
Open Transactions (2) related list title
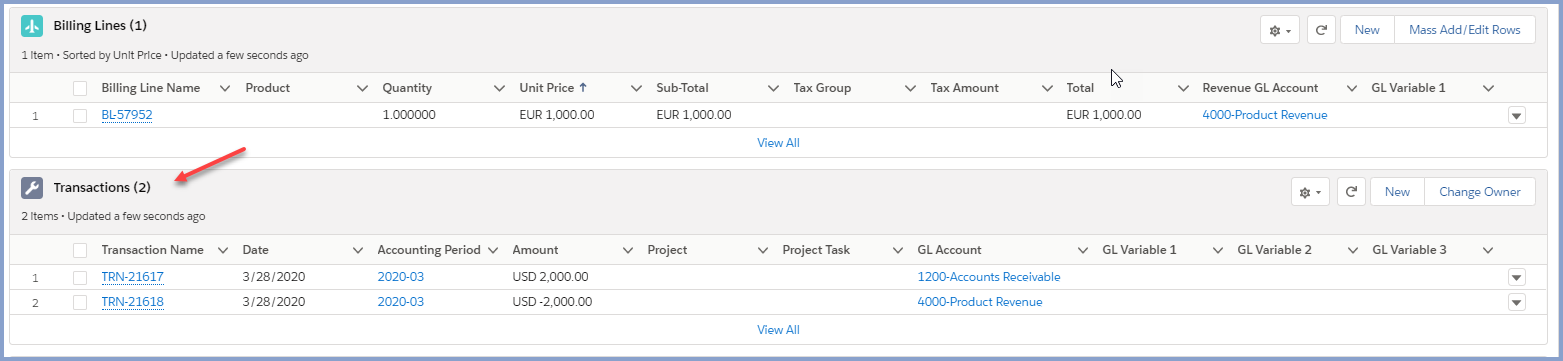click(x=102, y=187)
